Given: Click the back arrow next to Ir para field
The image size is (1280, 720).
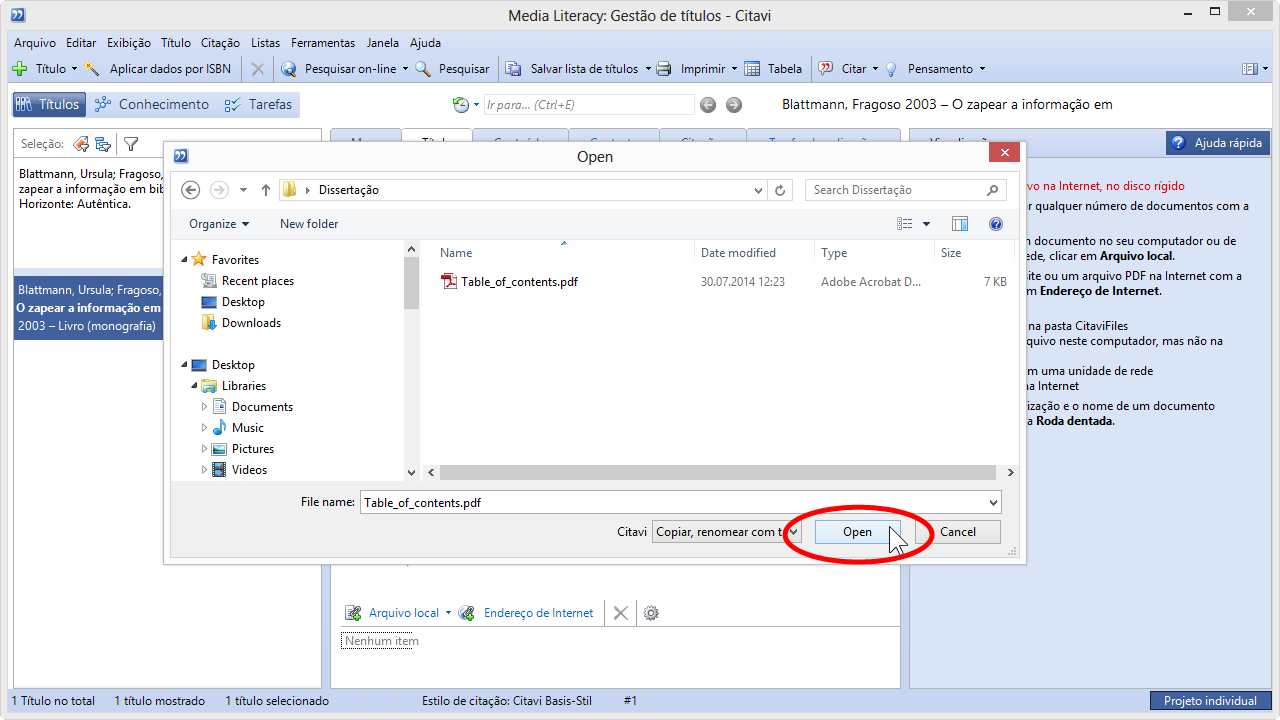Looking at the screenshot, I should (708, 105).
